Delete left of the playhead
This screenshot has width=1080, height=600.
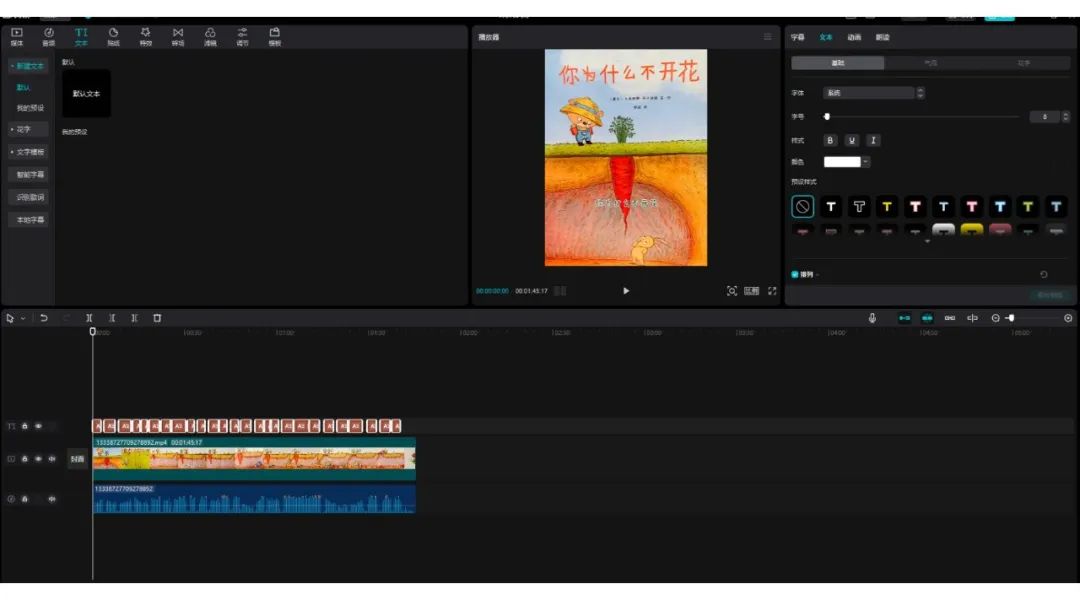[x=112, y=318]
